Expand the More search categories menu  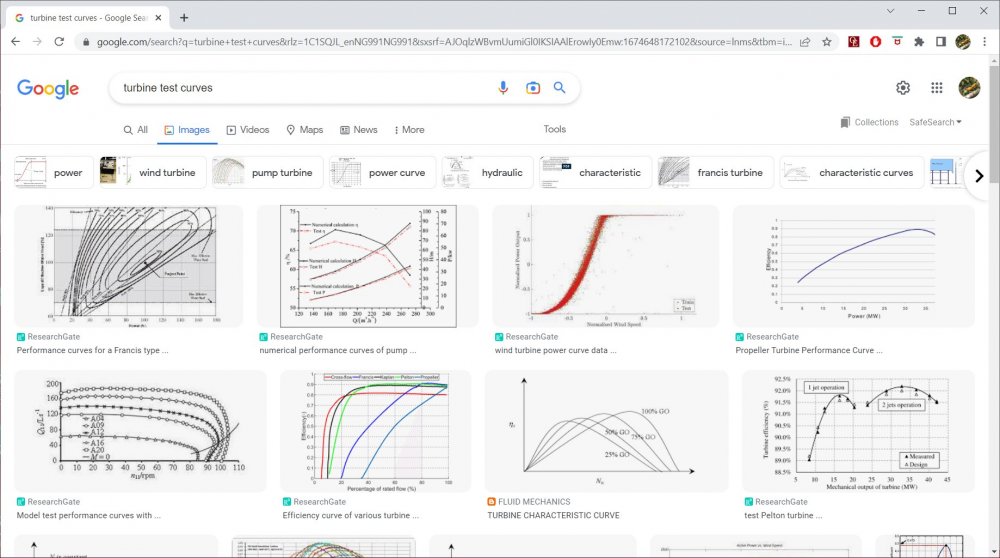[409, 130]
